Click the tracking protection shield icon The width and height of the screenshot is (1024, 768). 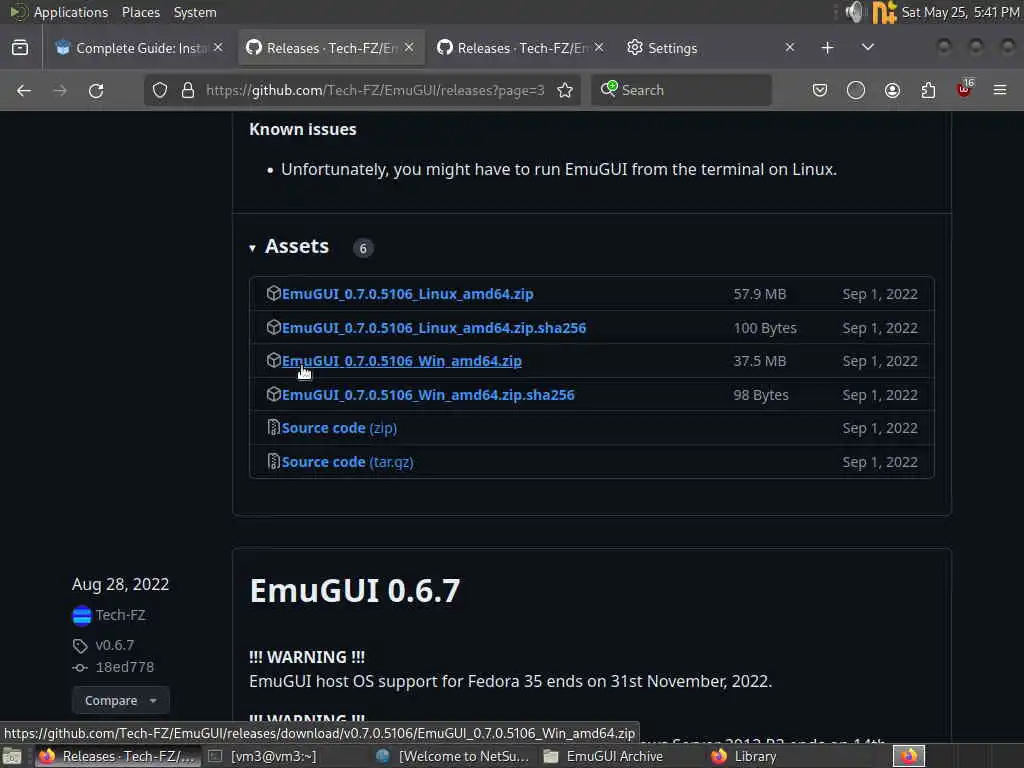tap(160, 90)
